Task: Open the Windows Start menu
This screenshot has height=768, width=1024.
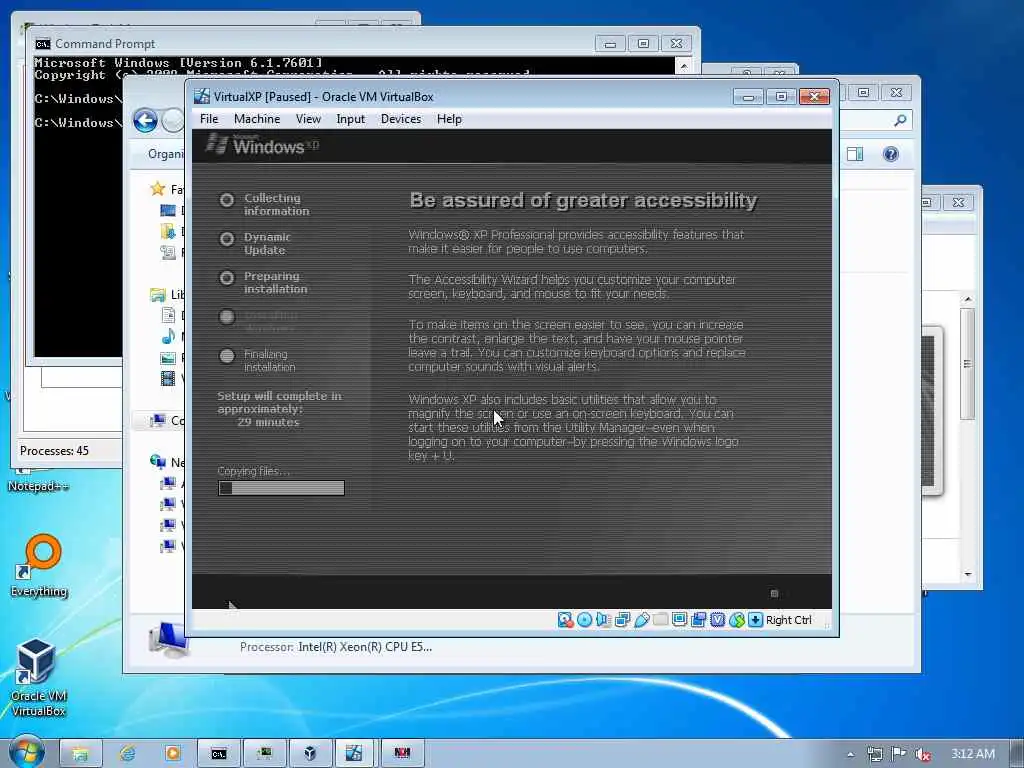Action: 26,752
